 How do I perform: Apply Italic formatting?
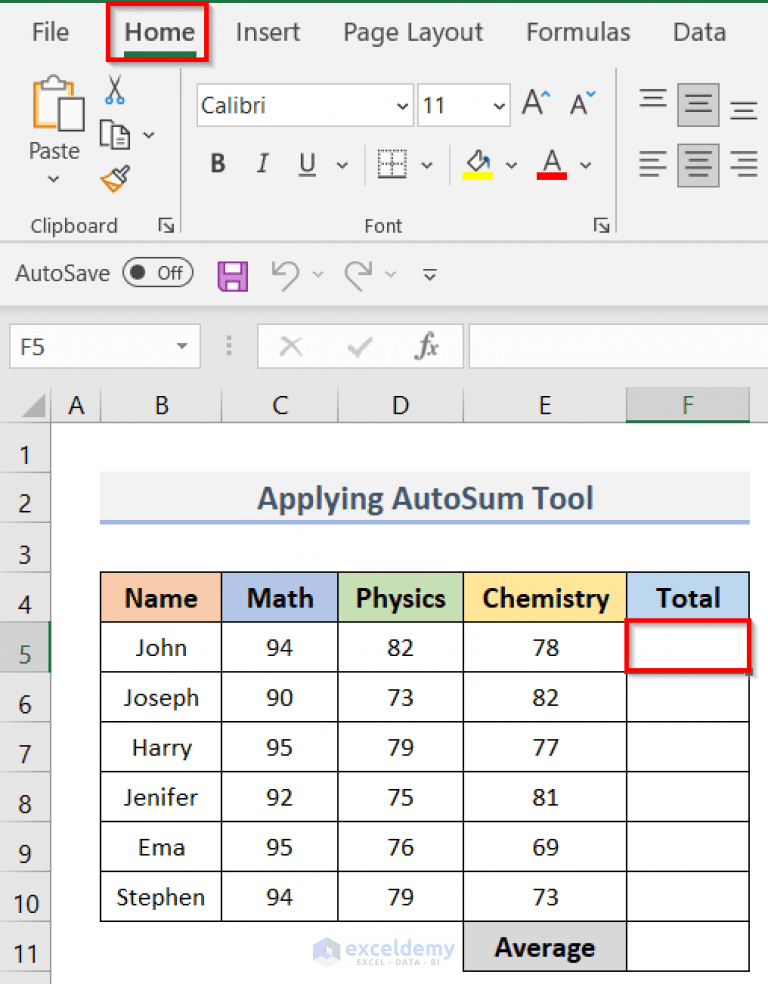(x=262, y=164)
